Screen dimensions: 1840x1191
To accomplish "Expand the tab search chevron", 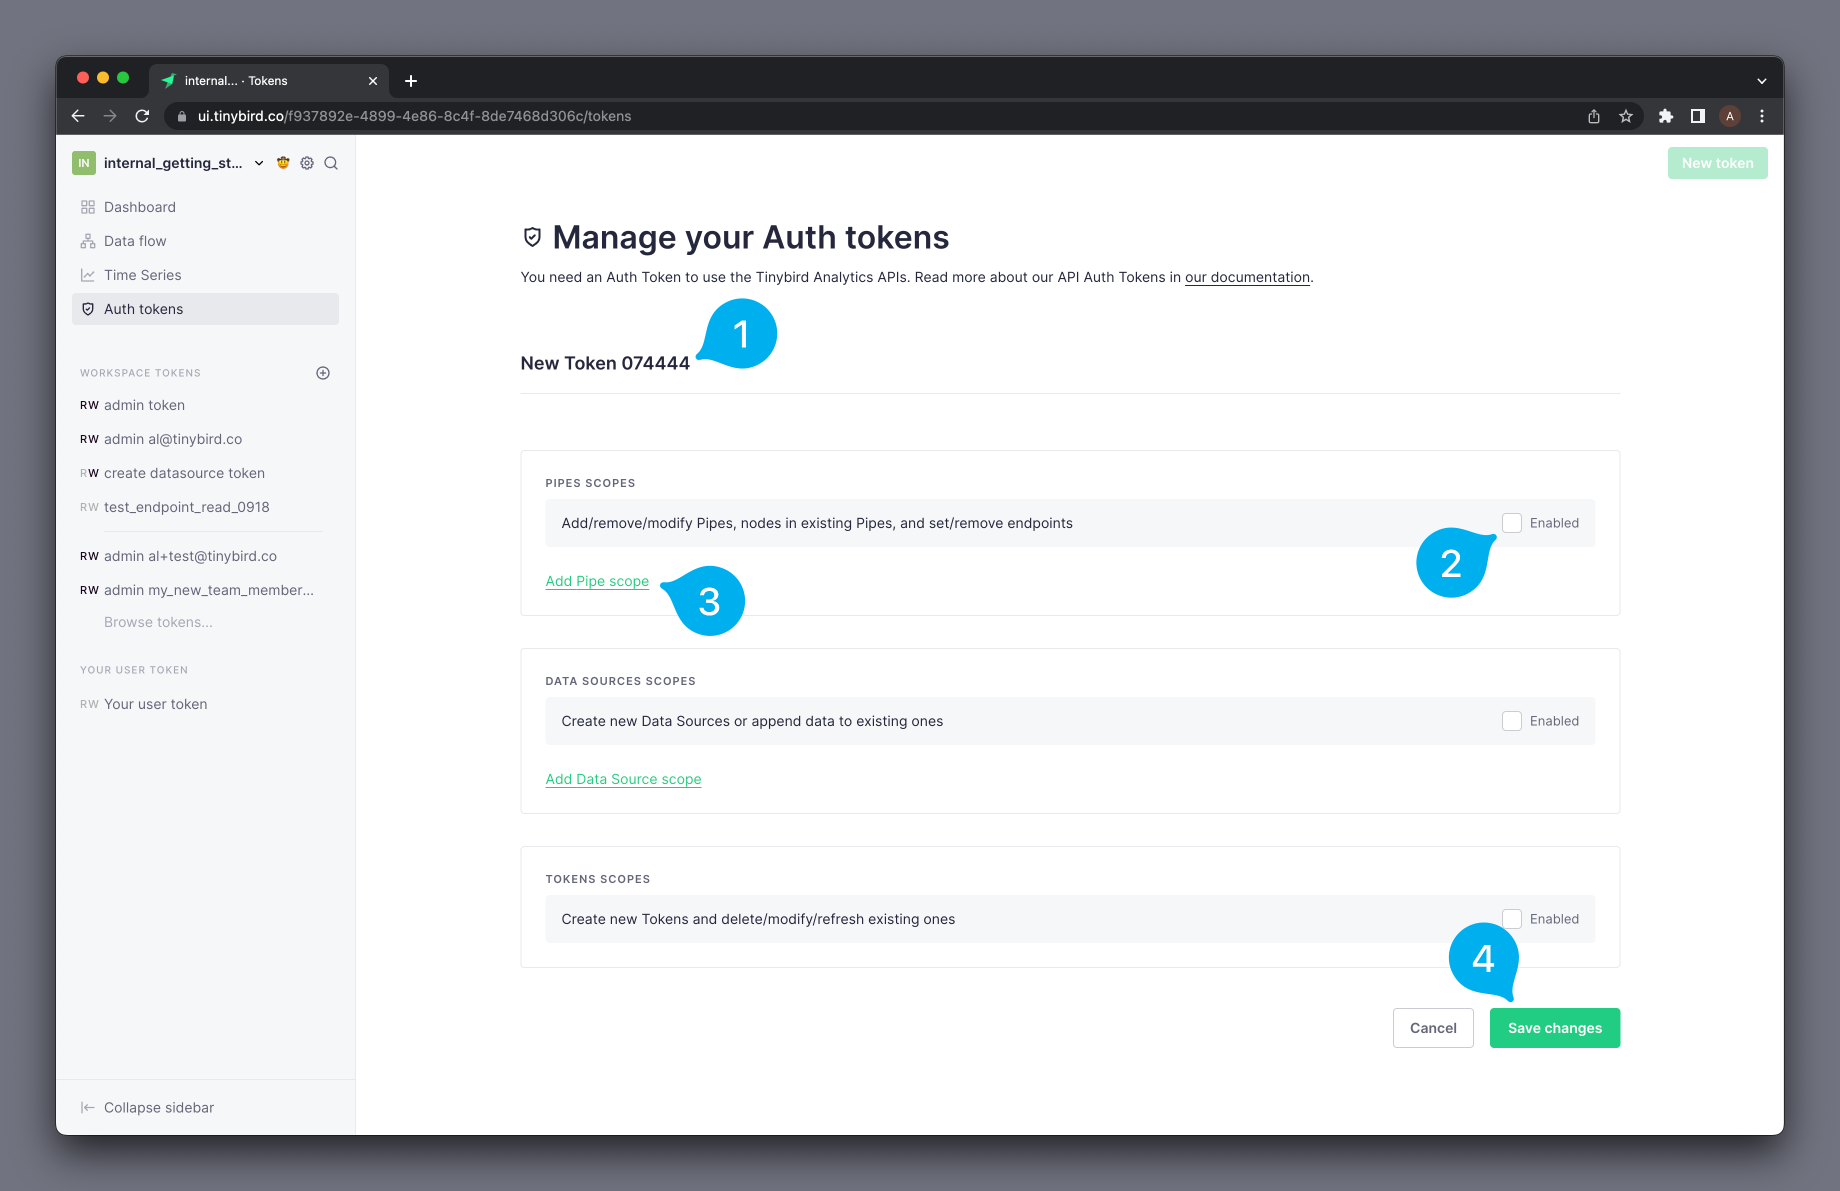I will [1762, 81].
